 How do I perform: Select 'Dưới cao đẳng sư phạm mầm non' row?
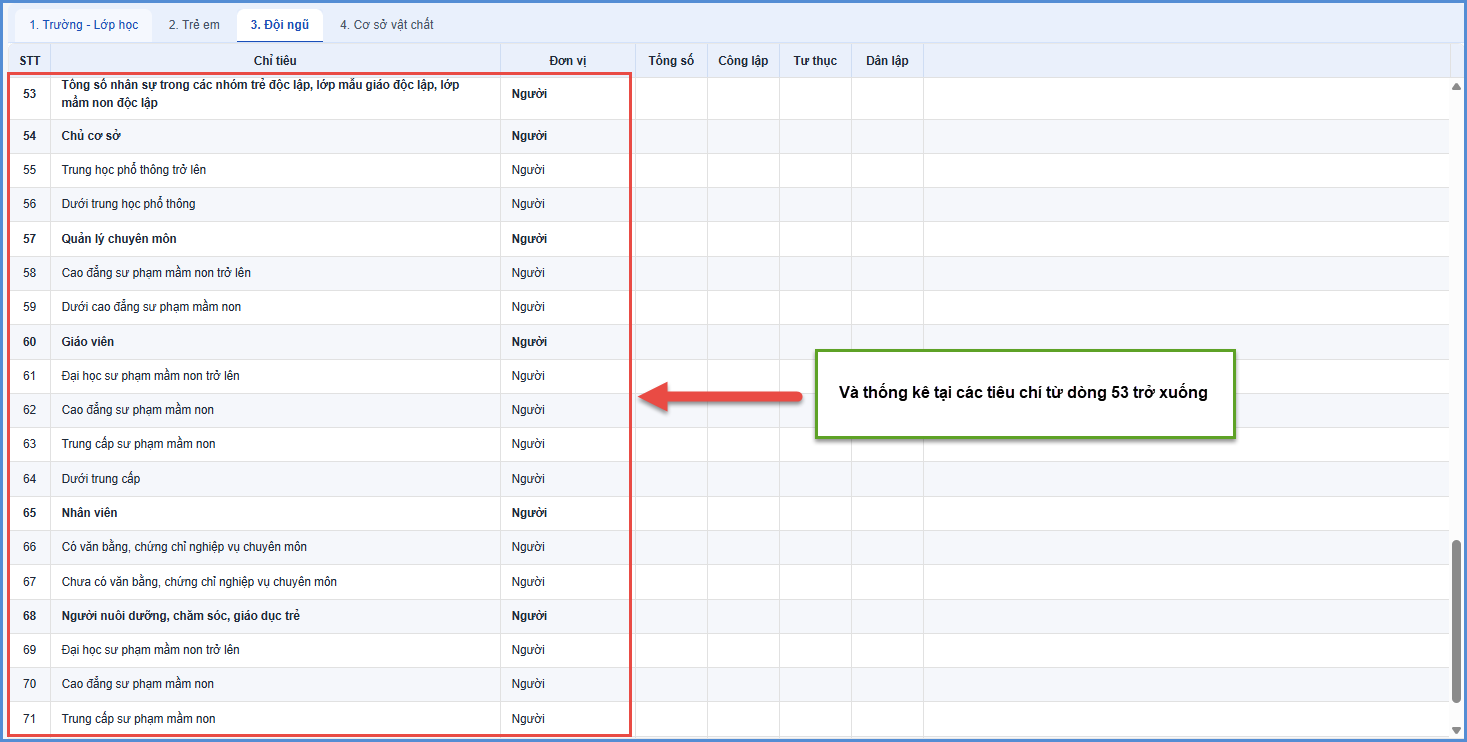(x=729, y=307)
